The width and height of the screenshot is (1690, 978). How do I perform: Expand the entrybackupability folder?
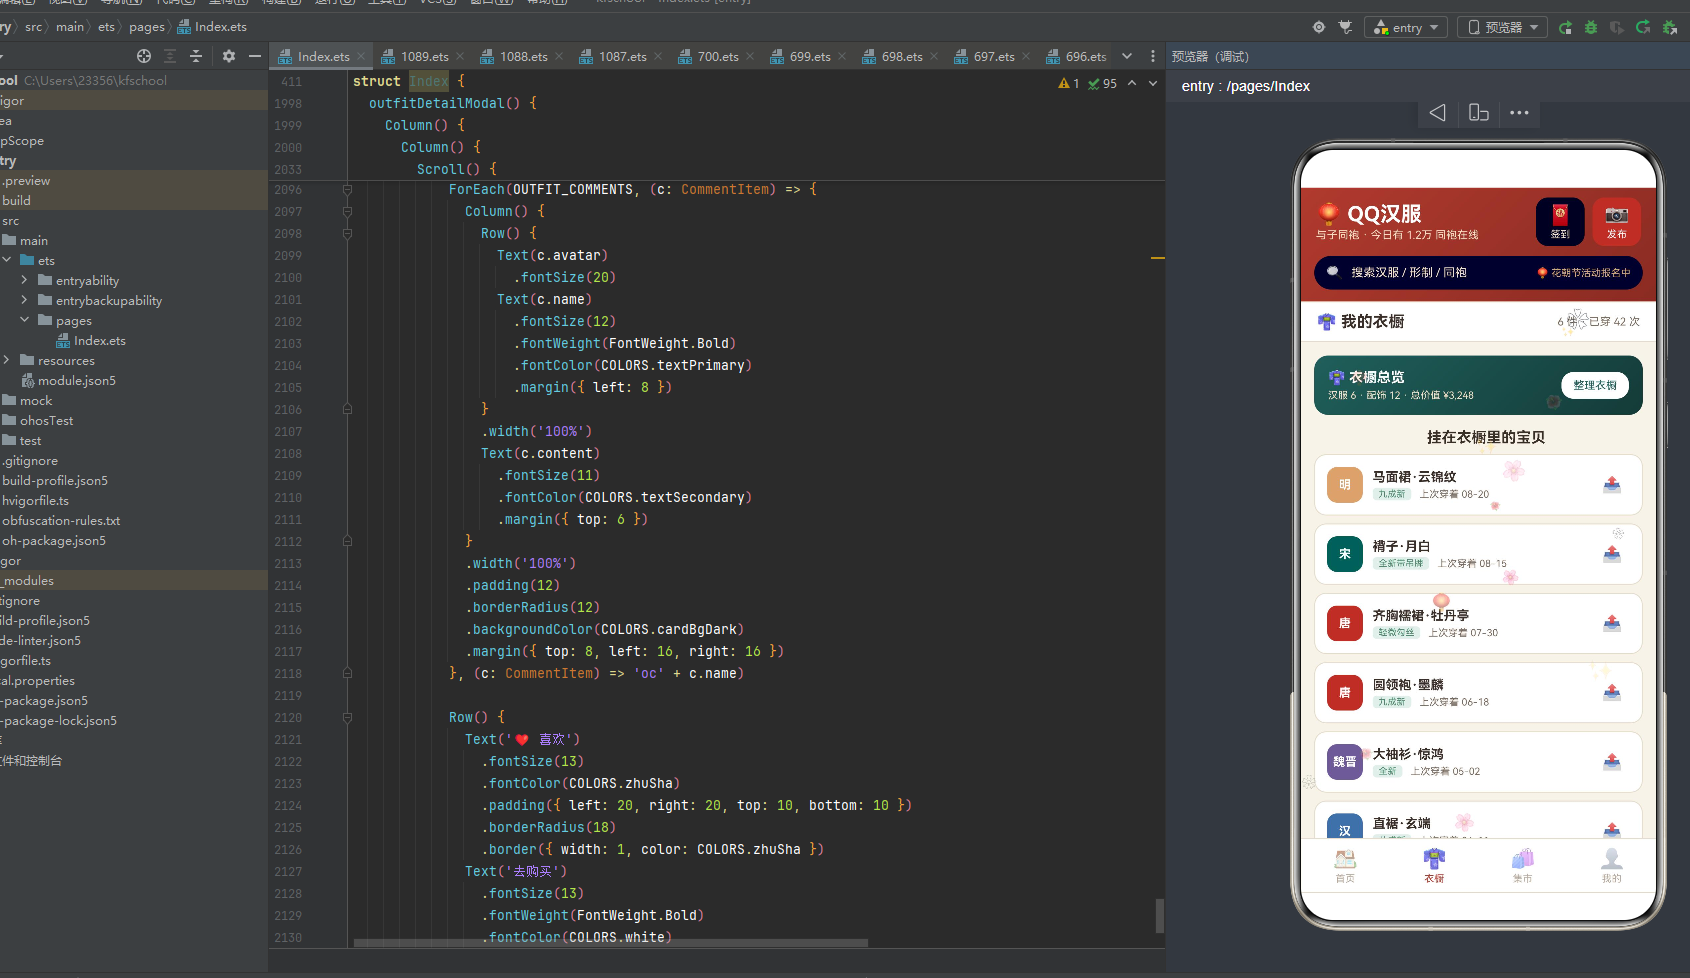(25, 300)
